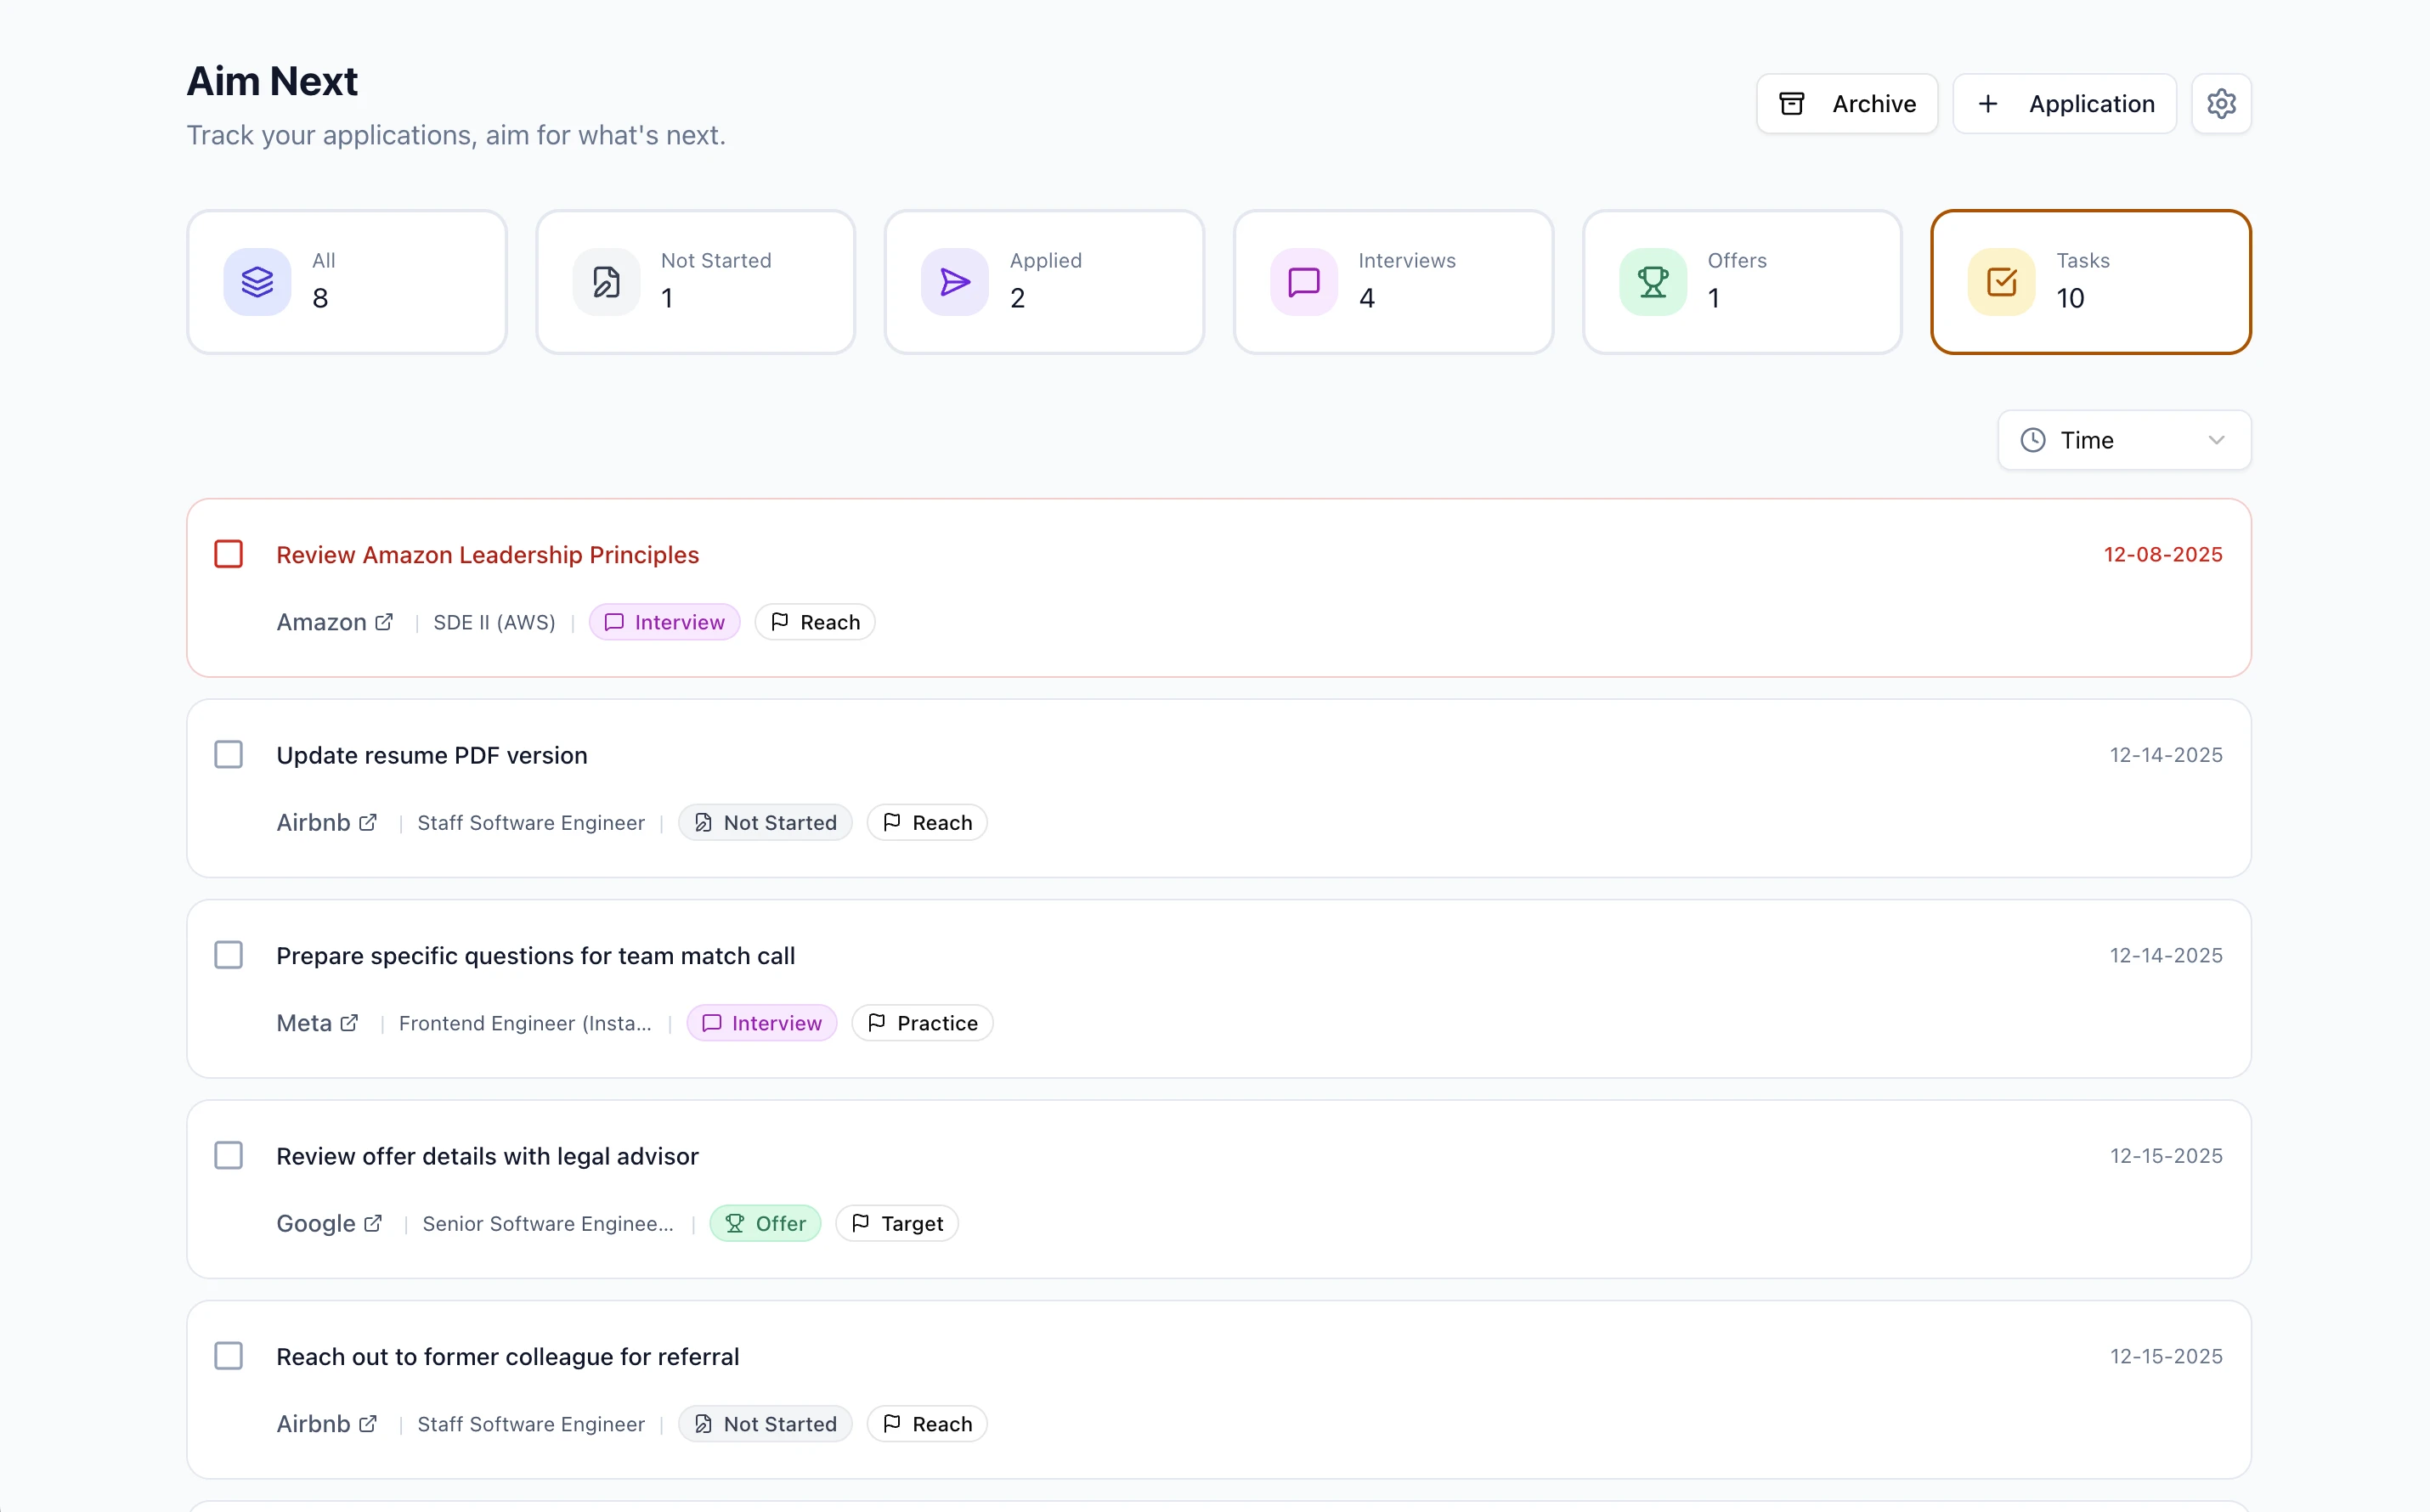Image resolution: width=2430 pixels, height=1512 pixels.
Task: Check off Review Amazon Leadership Principles task
Action: (228, 553)
